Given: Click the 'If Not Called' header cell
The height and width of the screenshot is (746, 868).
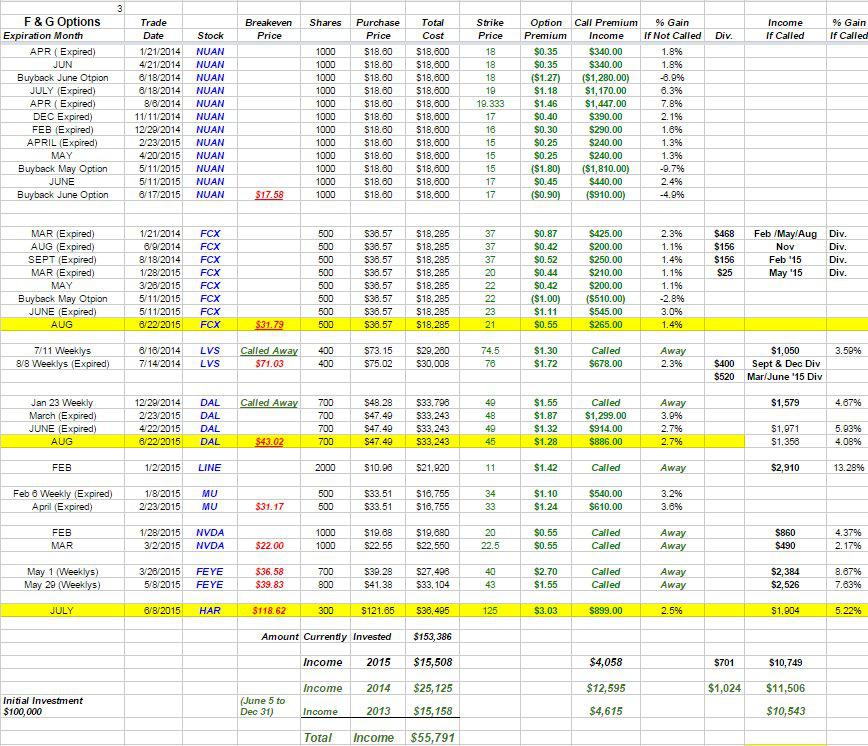Looking at the screenshot, I should pyautogui.click(x=672, y=35).
